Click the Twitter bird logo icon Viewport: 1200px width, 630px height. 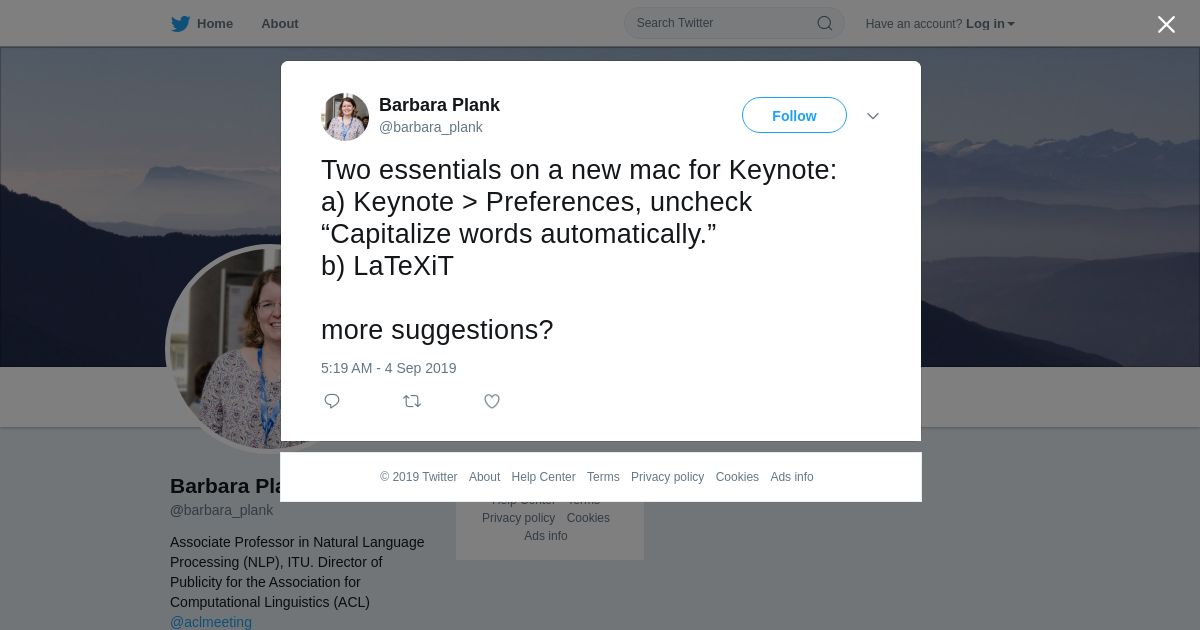[180, 24]
